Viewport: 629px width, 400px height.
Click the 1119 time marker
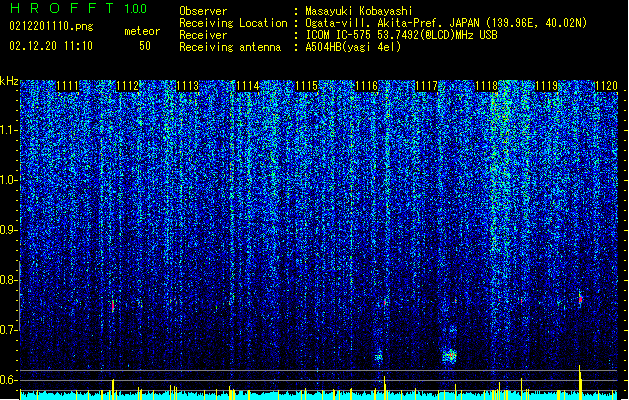click(547, 86)
